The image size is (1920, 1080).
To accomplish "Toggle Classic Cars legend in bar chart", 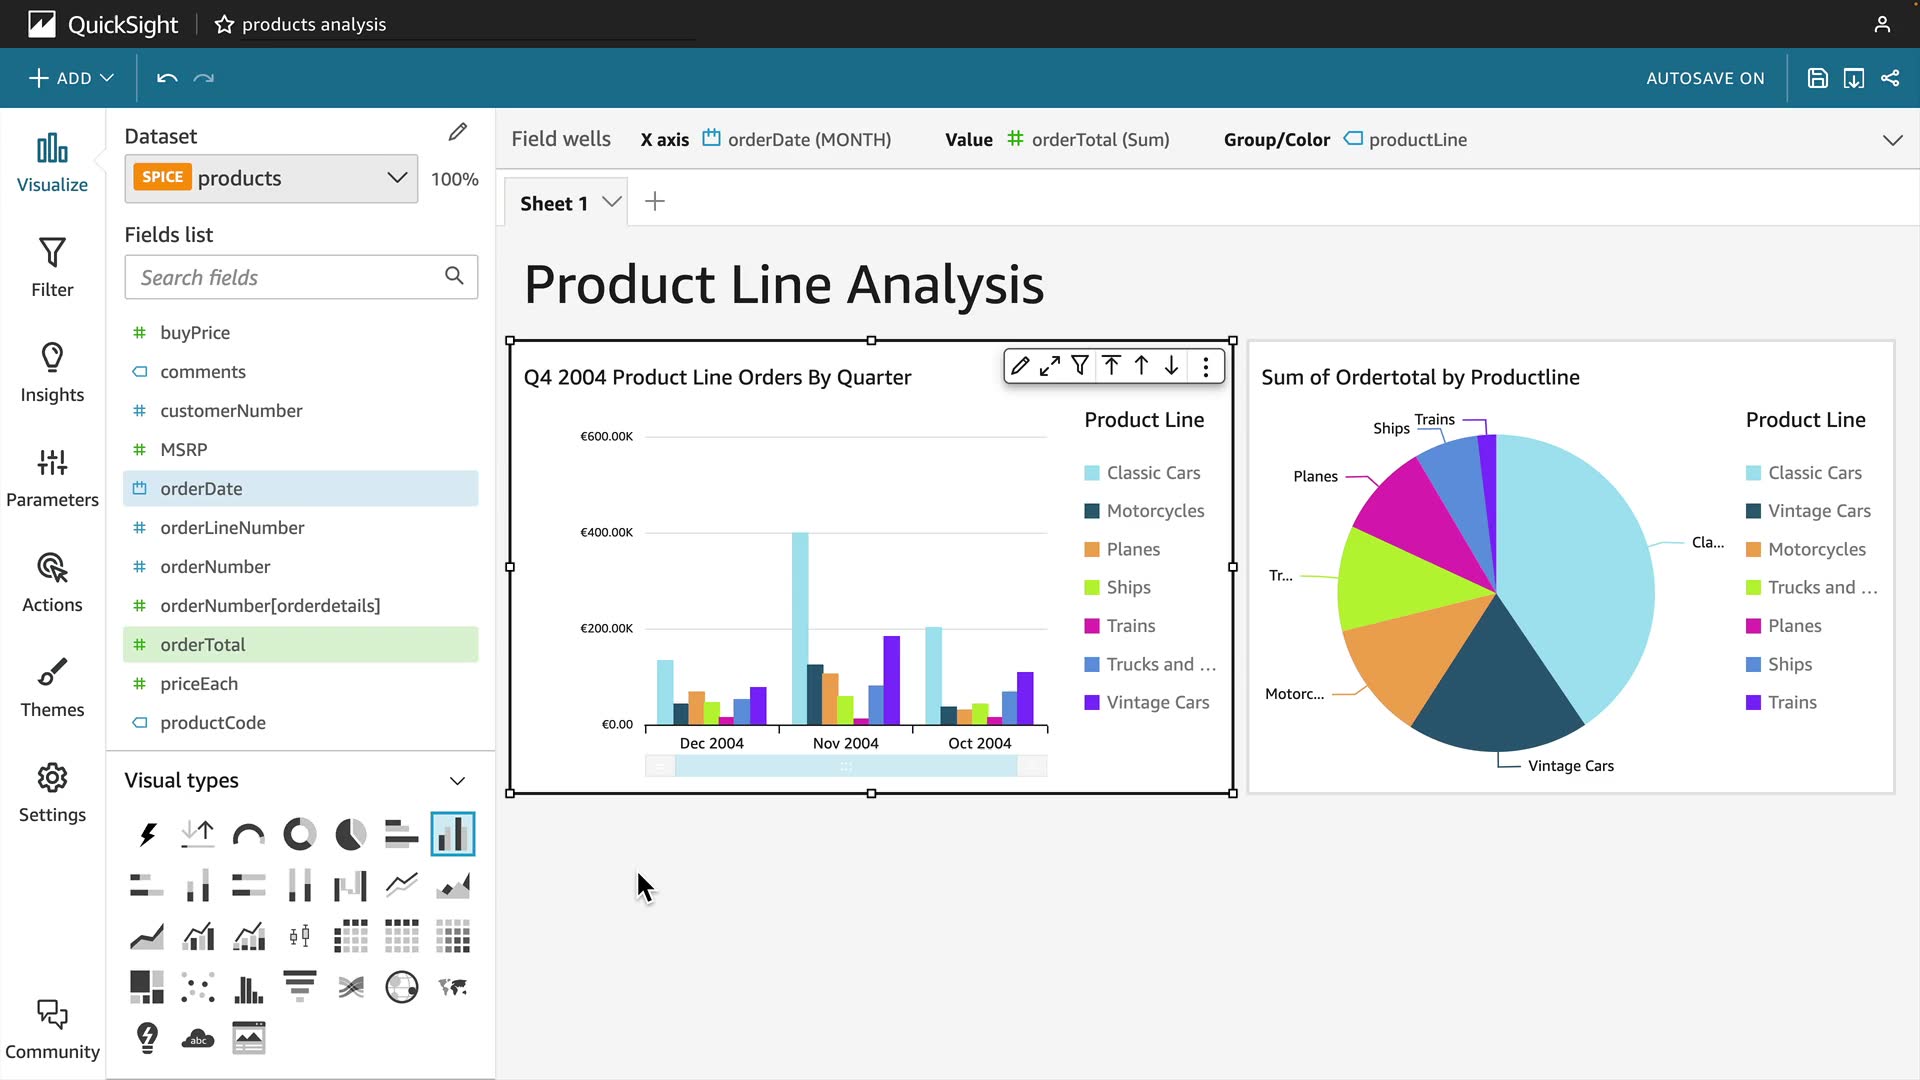I will 1152,473.
